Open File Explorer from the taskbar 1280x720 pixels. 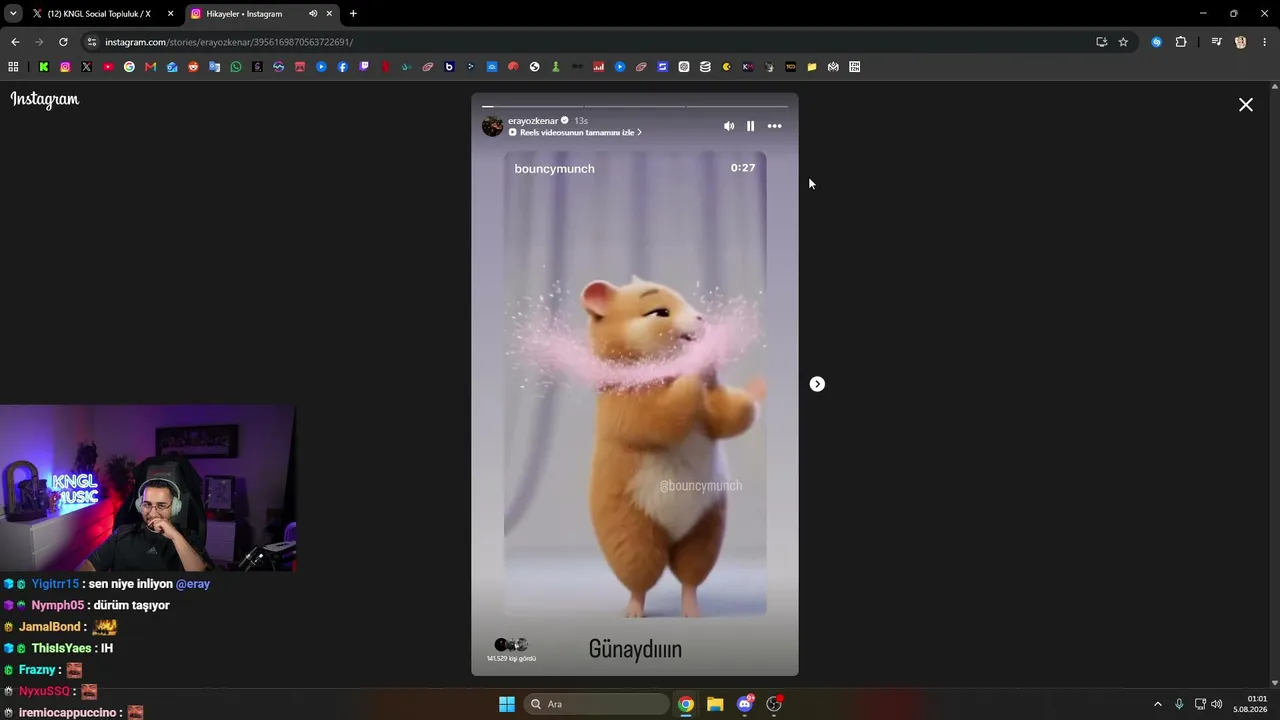coord(715,704)
